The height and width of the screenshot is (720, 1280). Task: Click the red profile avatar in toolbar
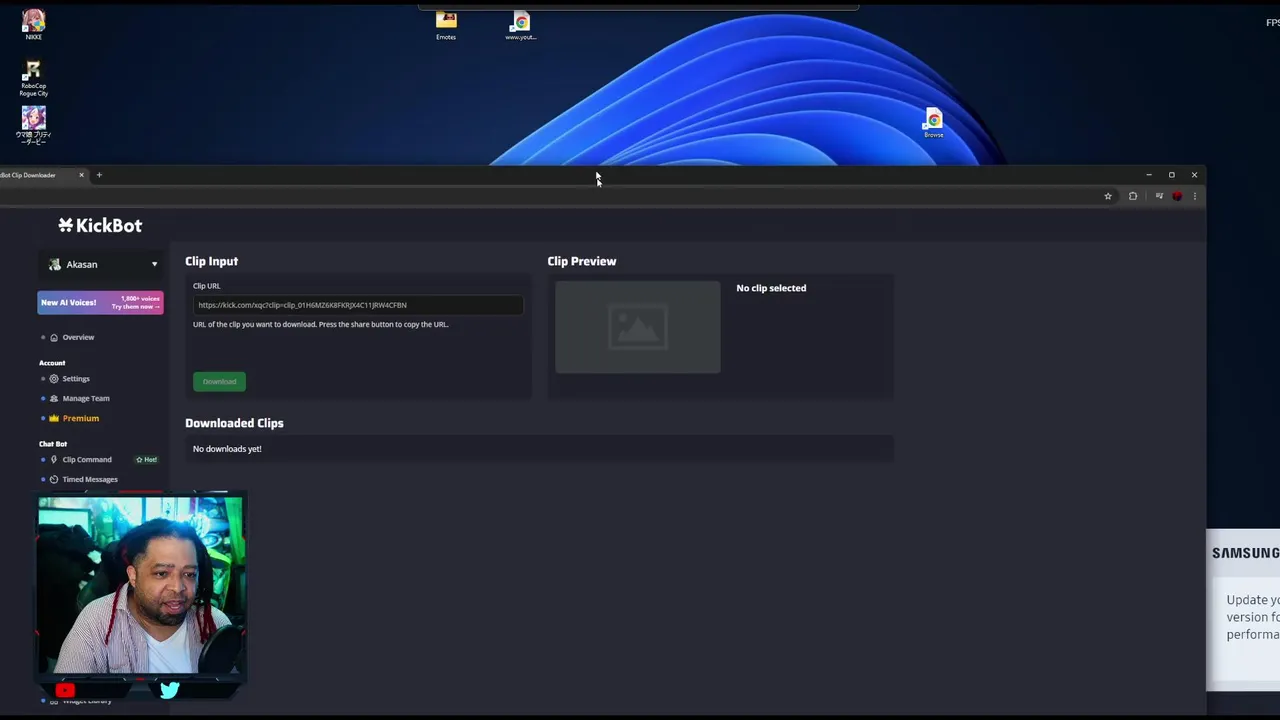point(1177,196)
